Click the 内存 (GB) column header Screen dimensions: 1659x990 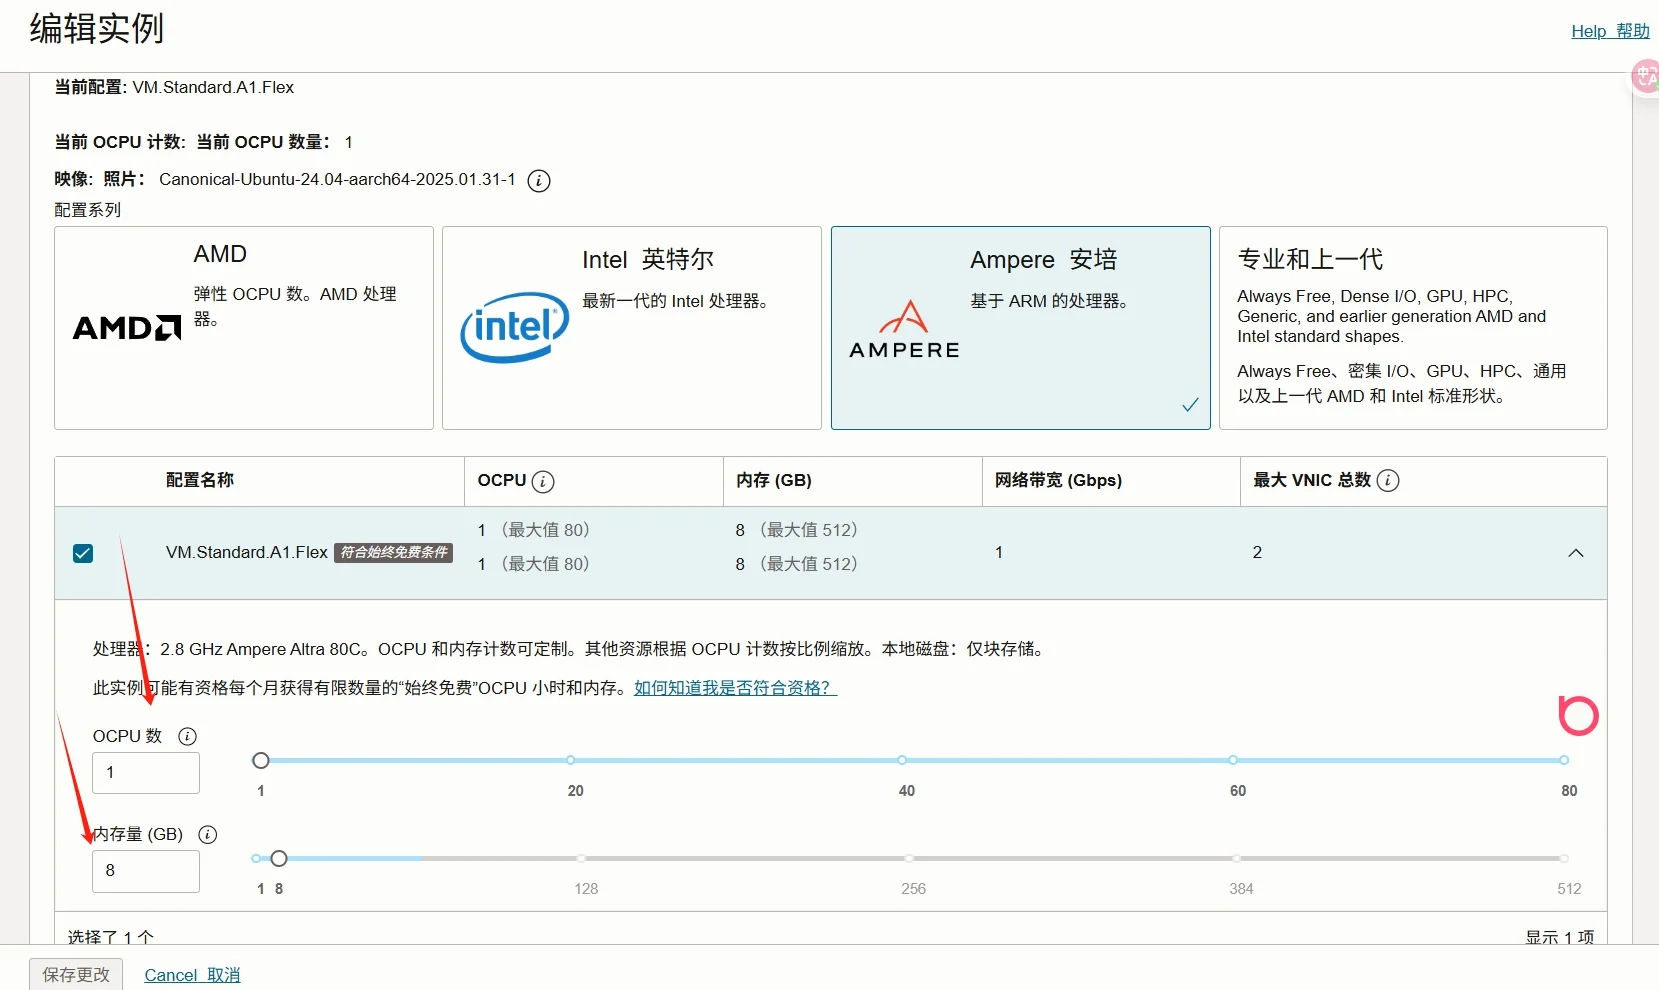(x=774, y=481)
